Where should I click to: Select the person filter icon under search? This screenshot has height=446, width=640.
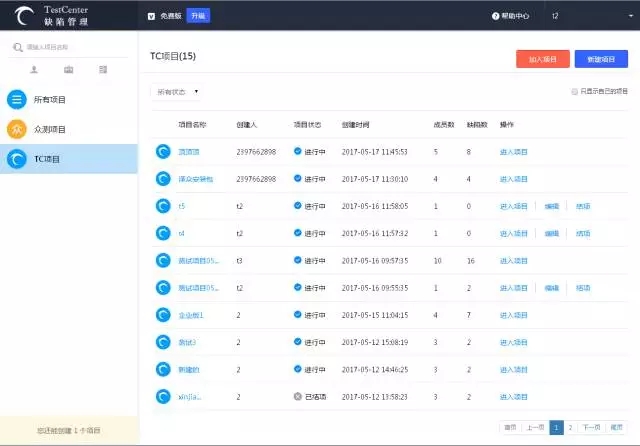pyautogui.click(x=35, y=69)
